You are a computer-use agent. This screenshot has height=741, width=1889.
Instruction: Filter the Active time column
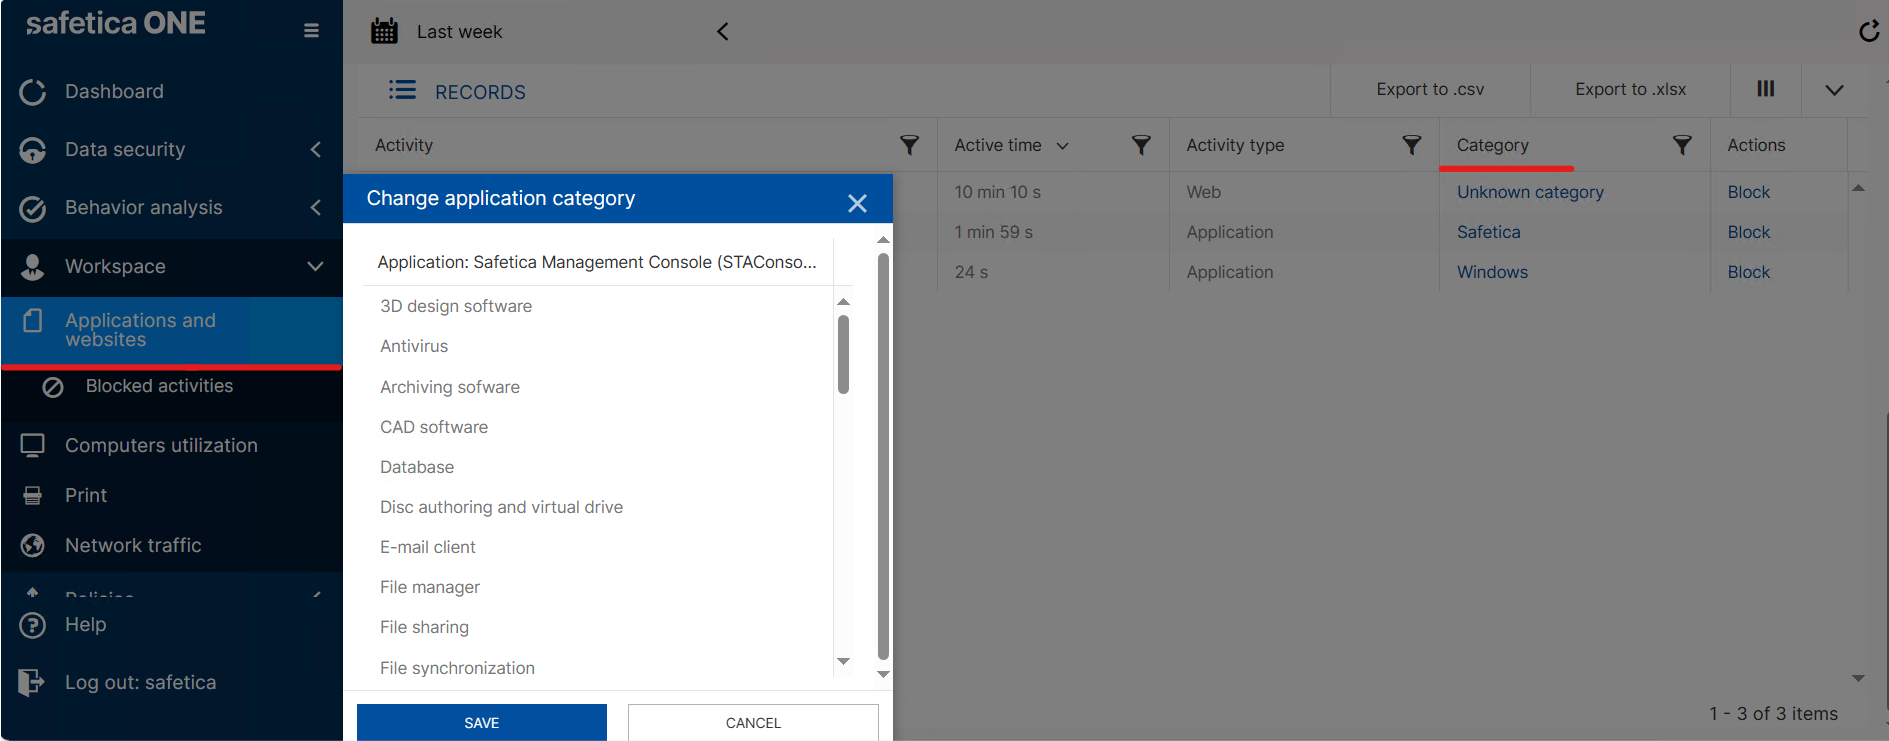1141,145
